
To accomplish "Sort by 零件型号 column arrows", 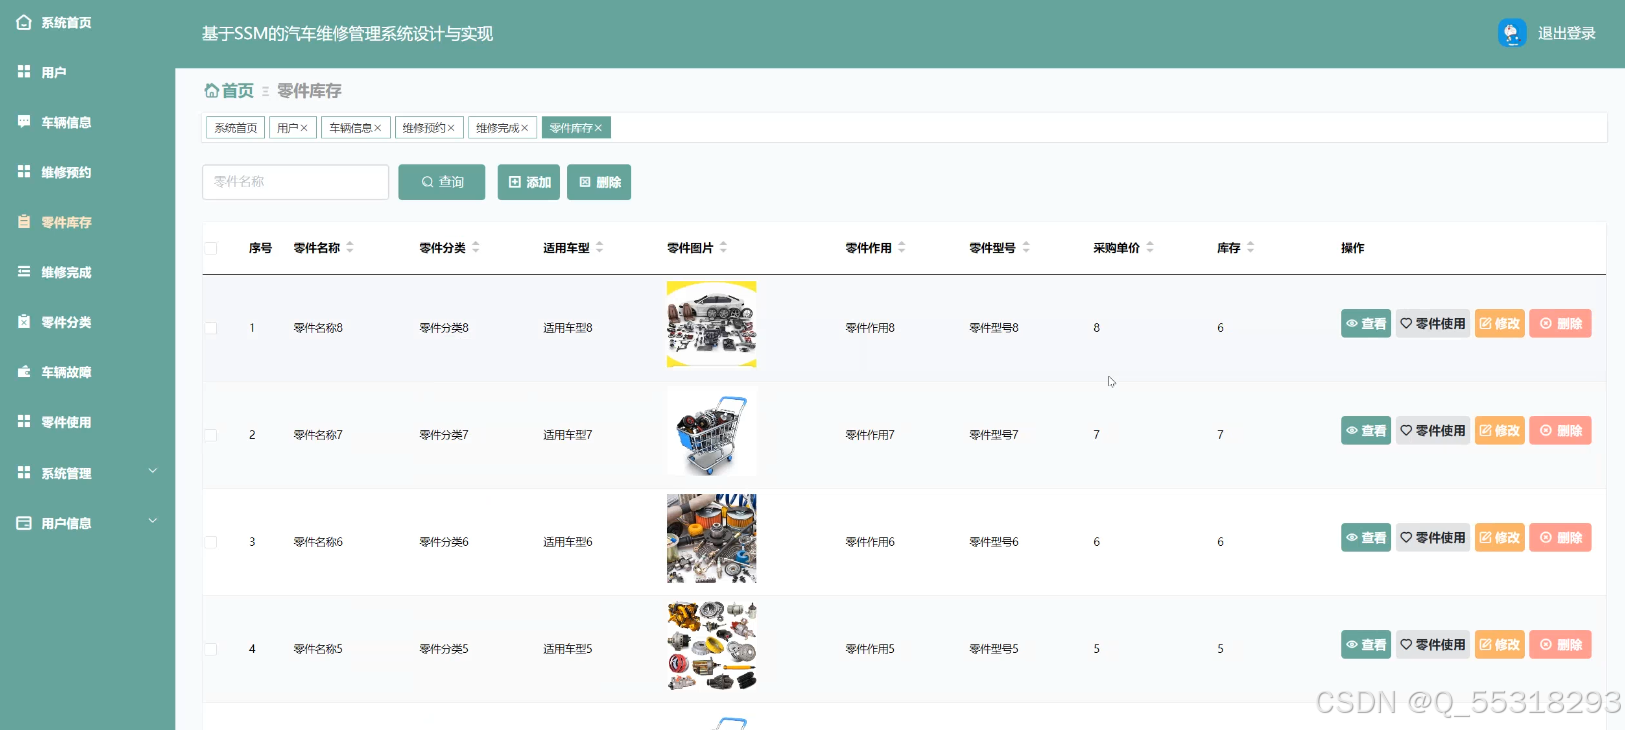I will (1026, 247).
